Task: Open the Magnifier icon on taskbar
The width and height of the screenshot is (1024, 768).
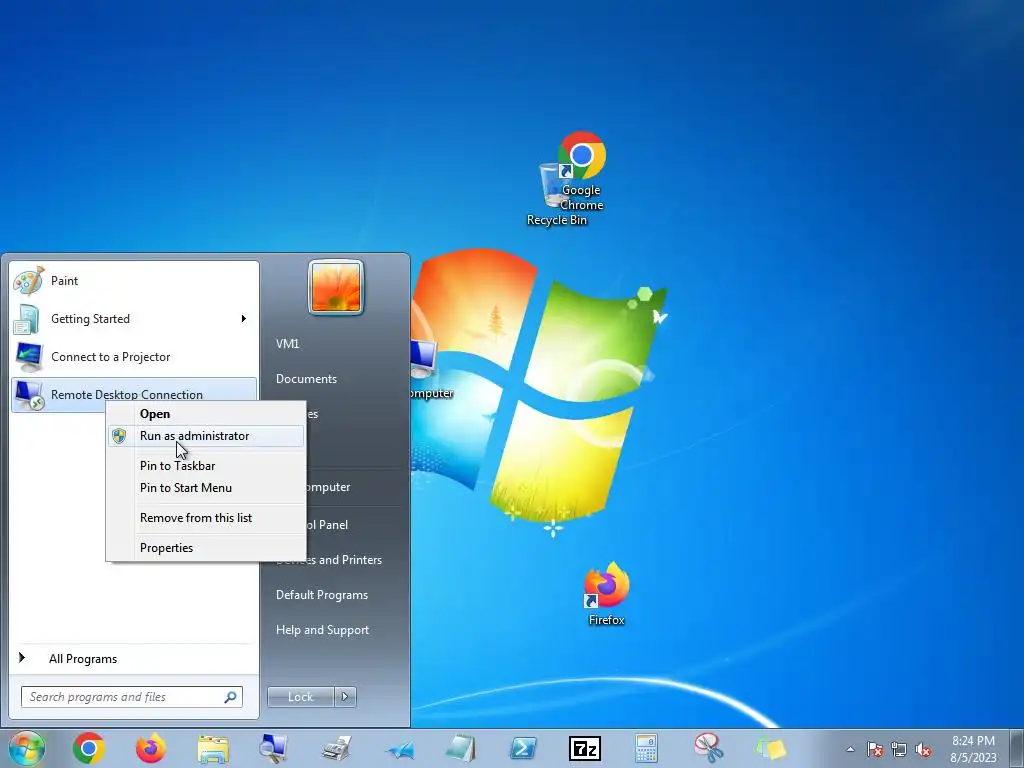Action: pos(273,748)
